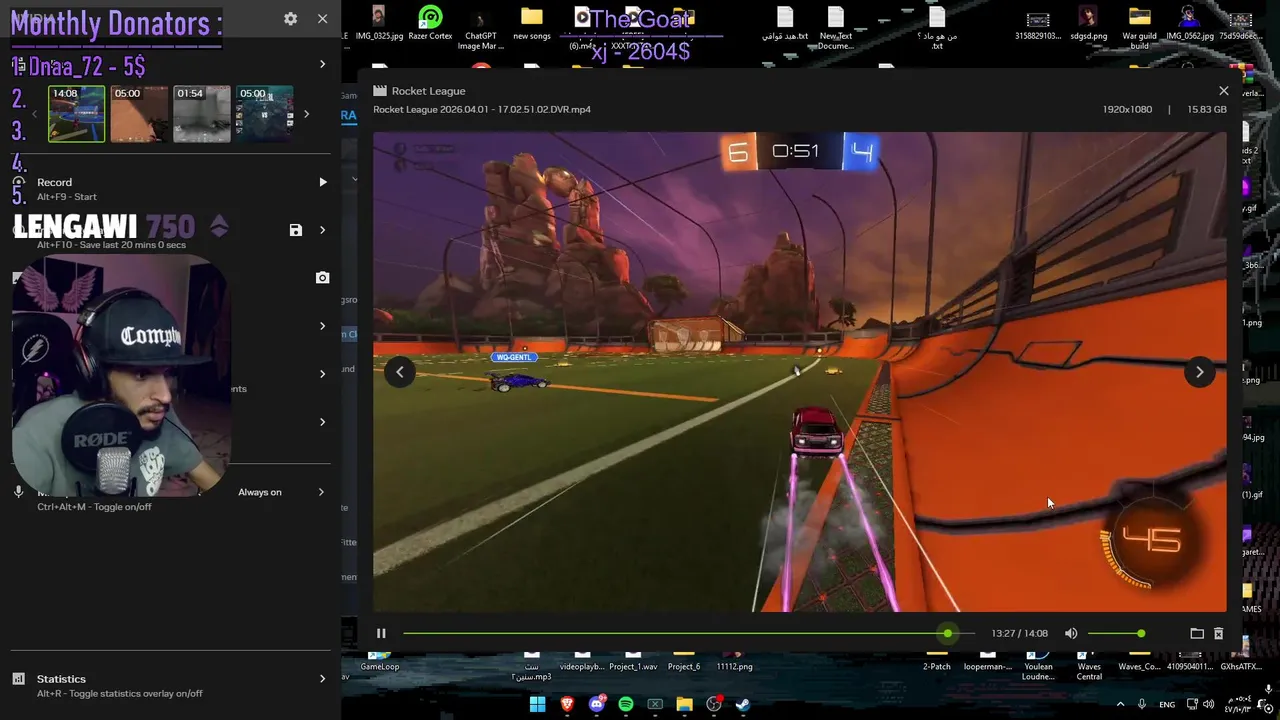Open the 'new songs' desktop folder
1280x720 pixels.
[x=532, y=24]
